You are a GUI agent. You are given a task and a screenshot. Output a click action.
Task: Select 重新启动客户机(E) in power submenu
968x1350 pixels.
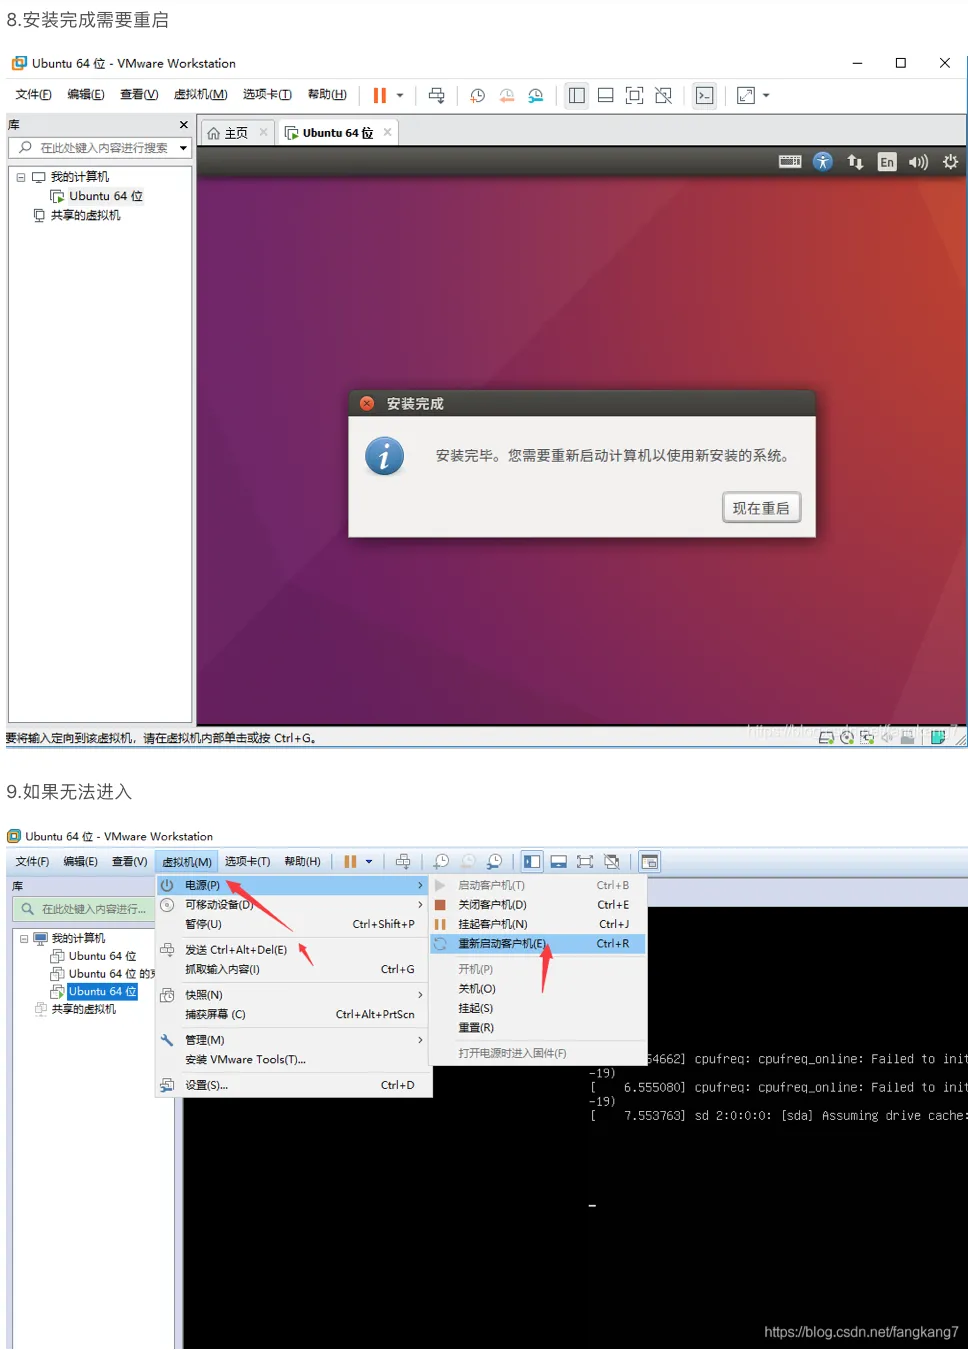click(x=538, y=944)
